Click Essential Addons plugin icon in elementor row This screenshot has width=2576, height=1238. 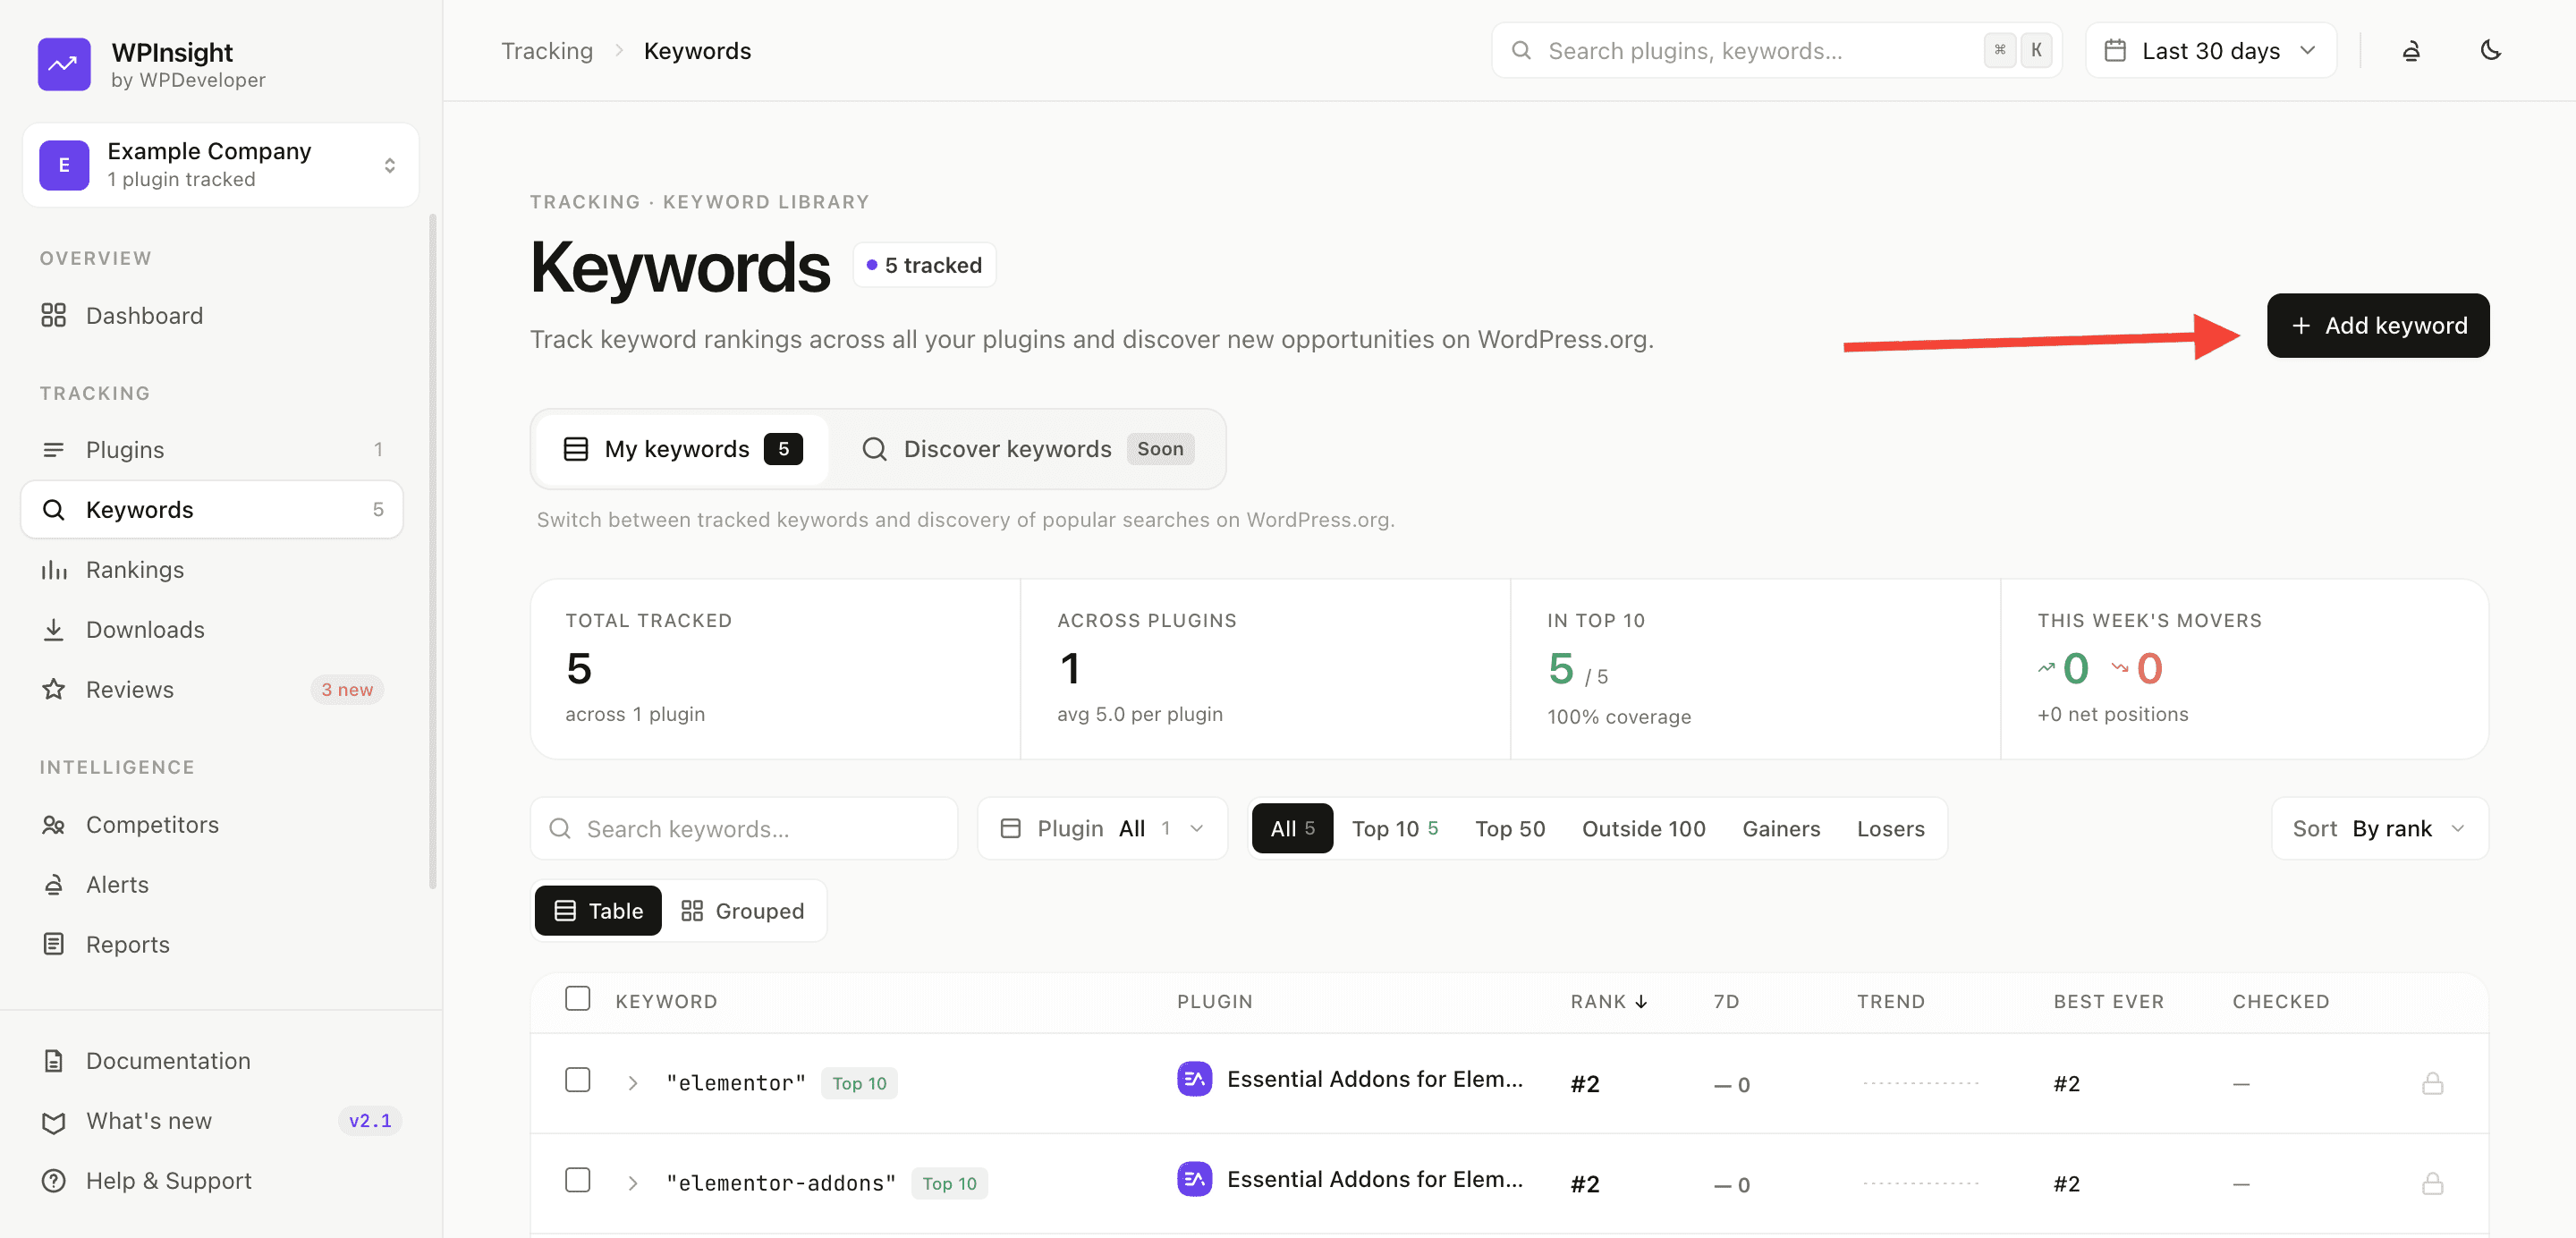1194,1080
